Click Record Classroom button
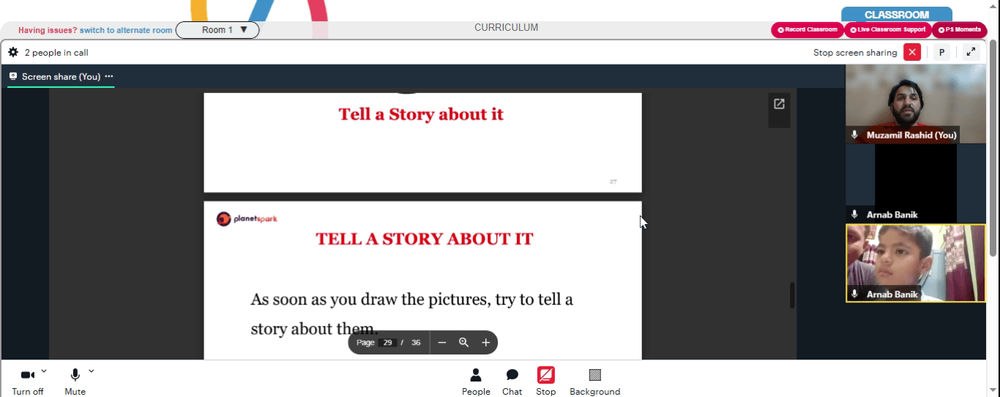Viewport: 1000px width, 397px height. pyautogui.click(x=807, y=30)
